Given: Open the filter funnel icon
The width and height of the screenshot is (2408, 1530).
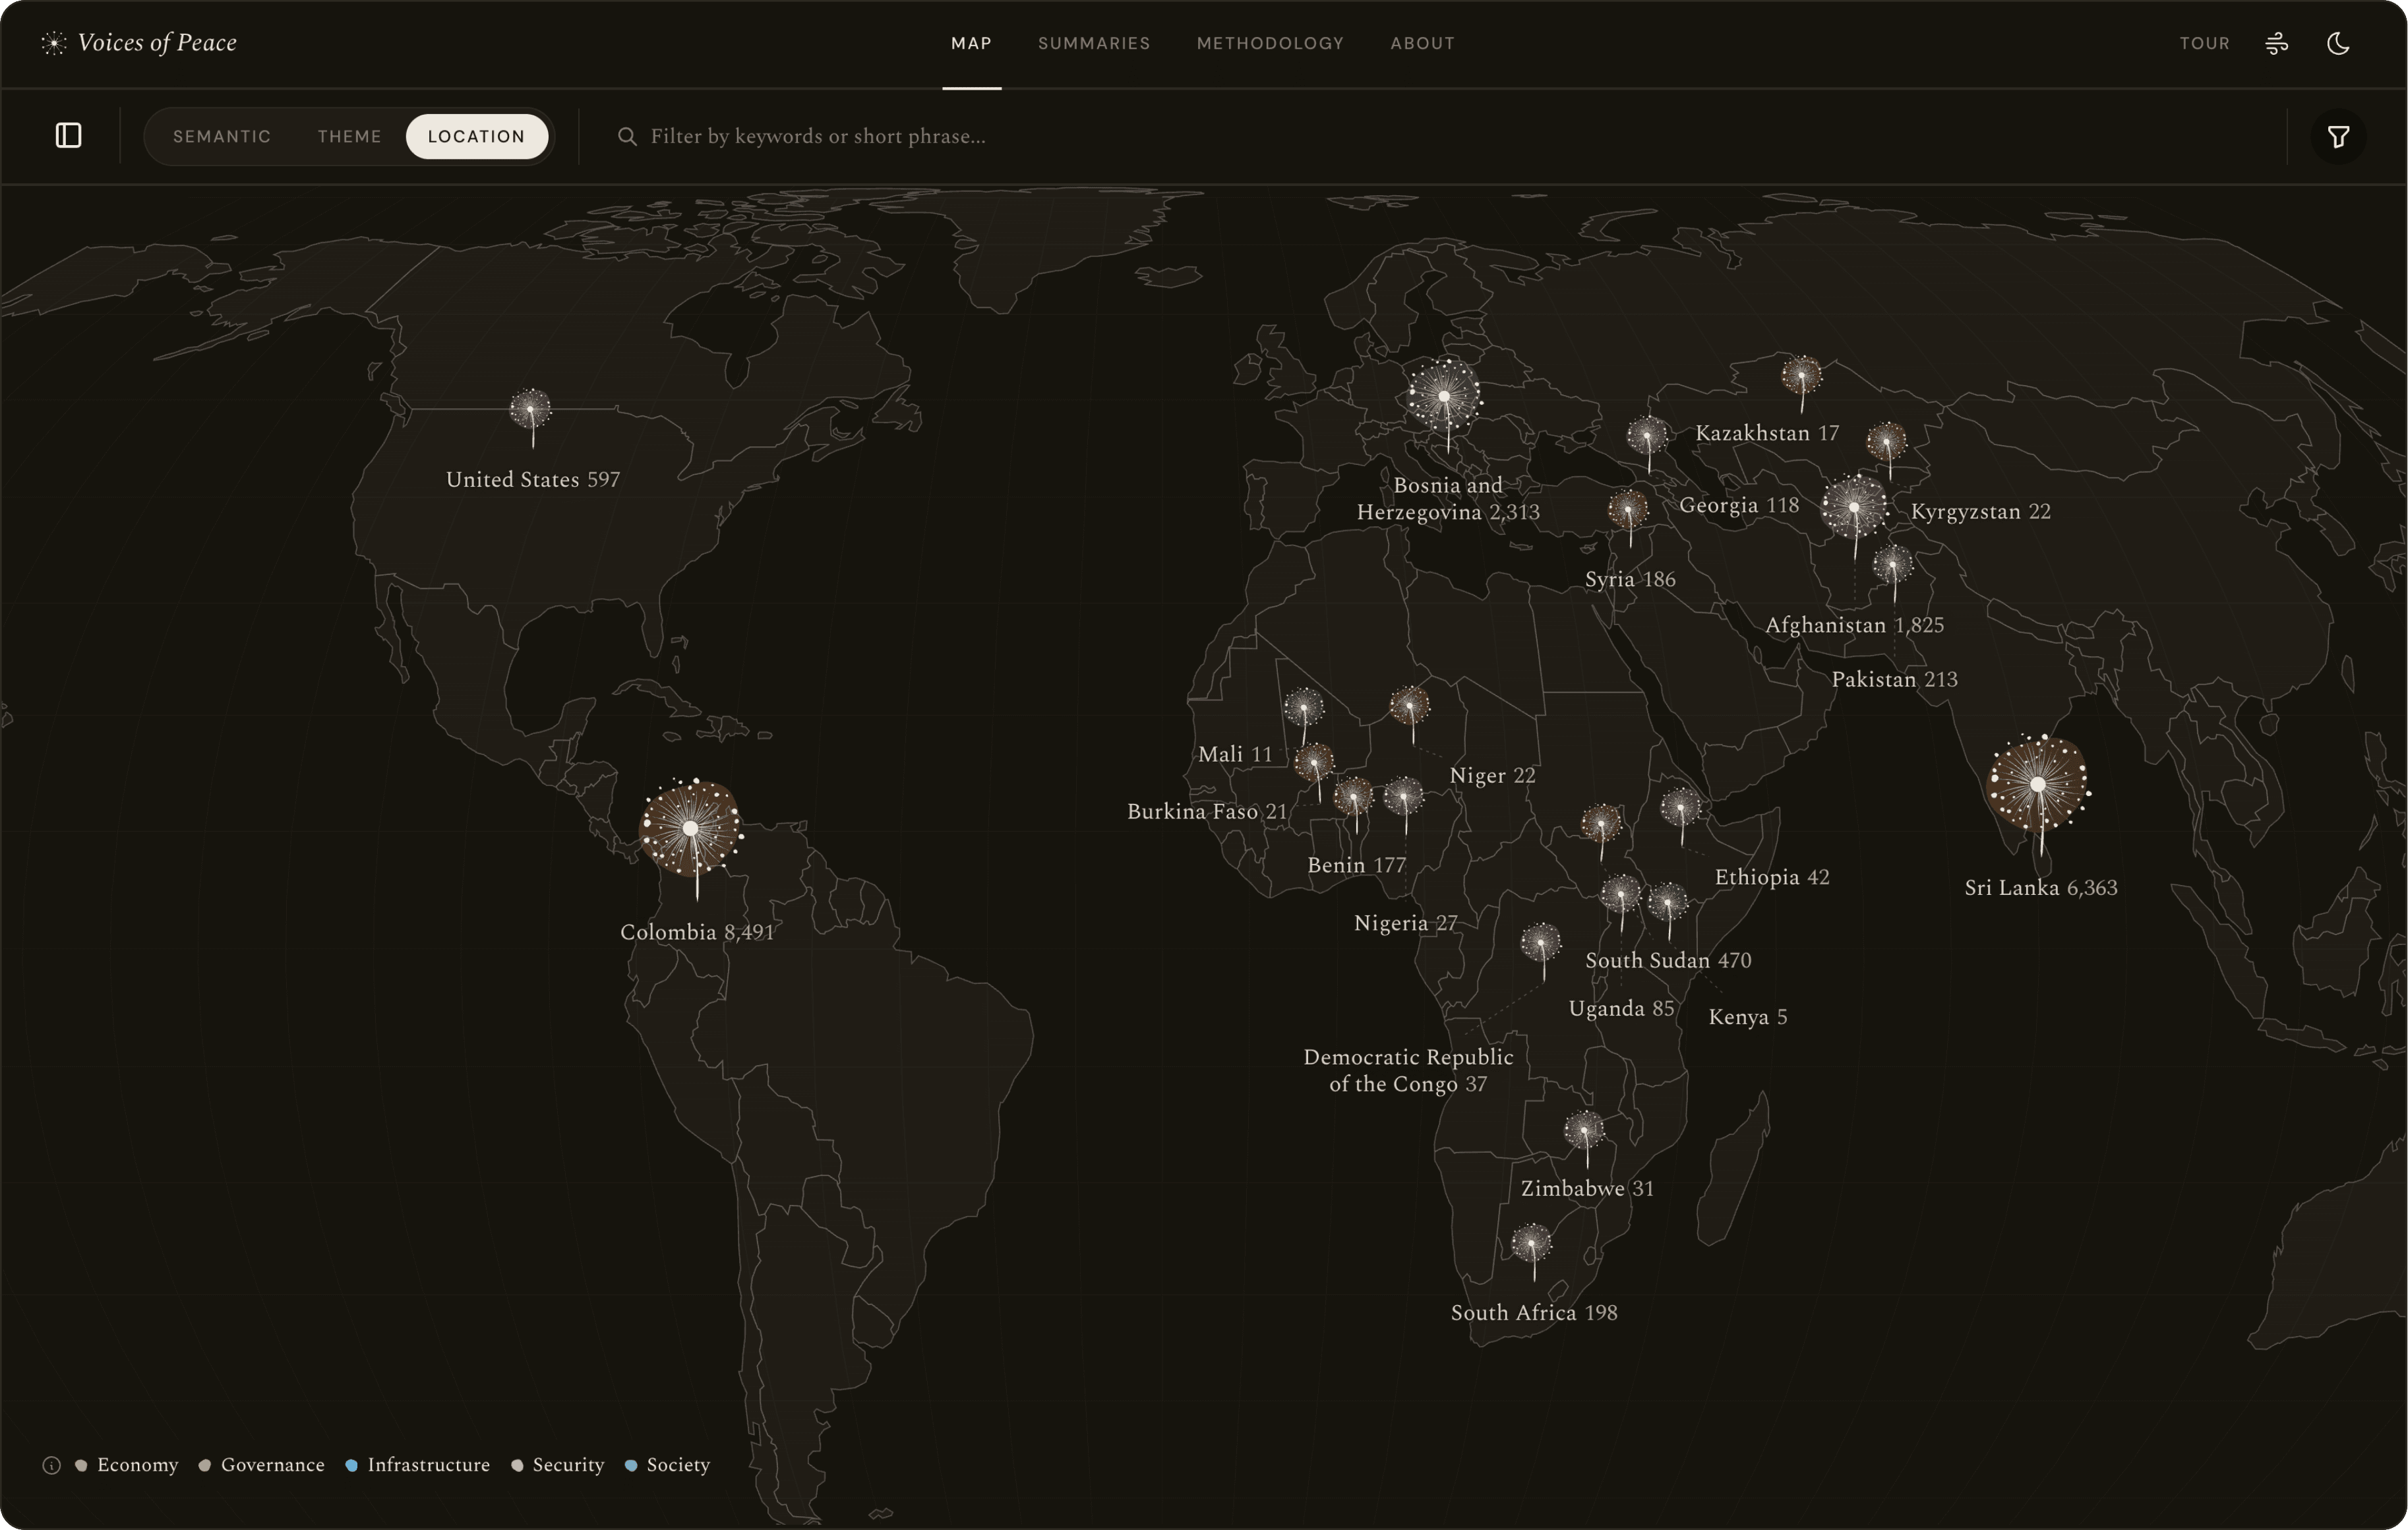Looking at the screenshot, I should pos(2338,137).
